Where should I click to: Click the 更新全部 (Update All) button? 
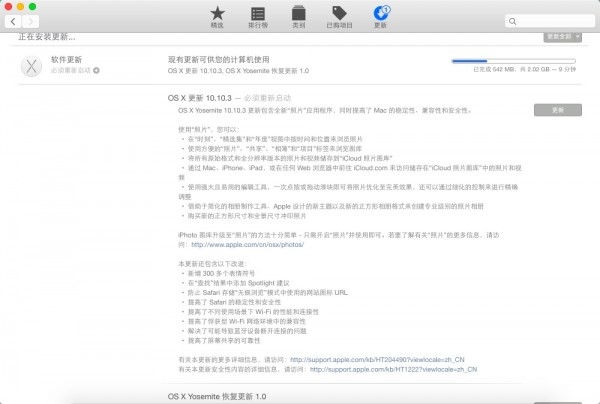click(559, 37)
